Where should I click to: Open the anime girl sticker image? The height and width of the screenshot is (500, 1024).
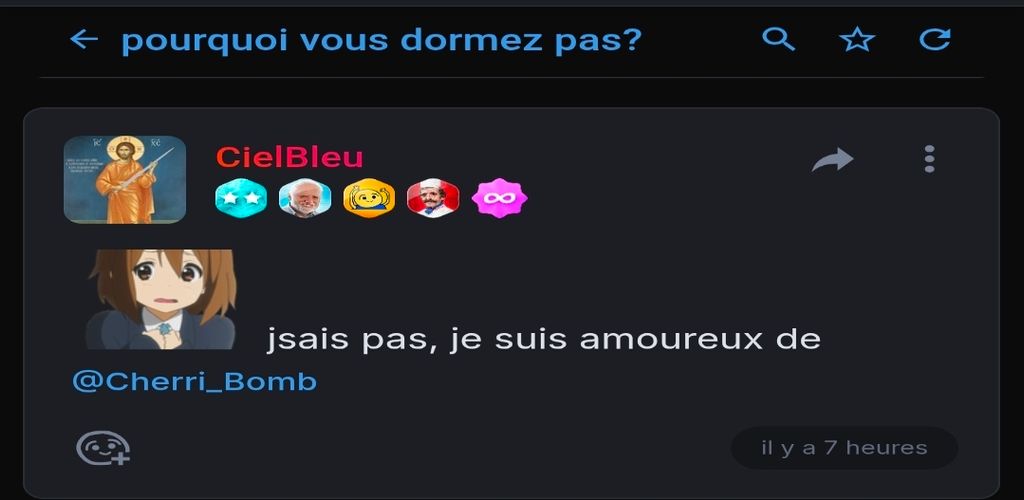161,299
